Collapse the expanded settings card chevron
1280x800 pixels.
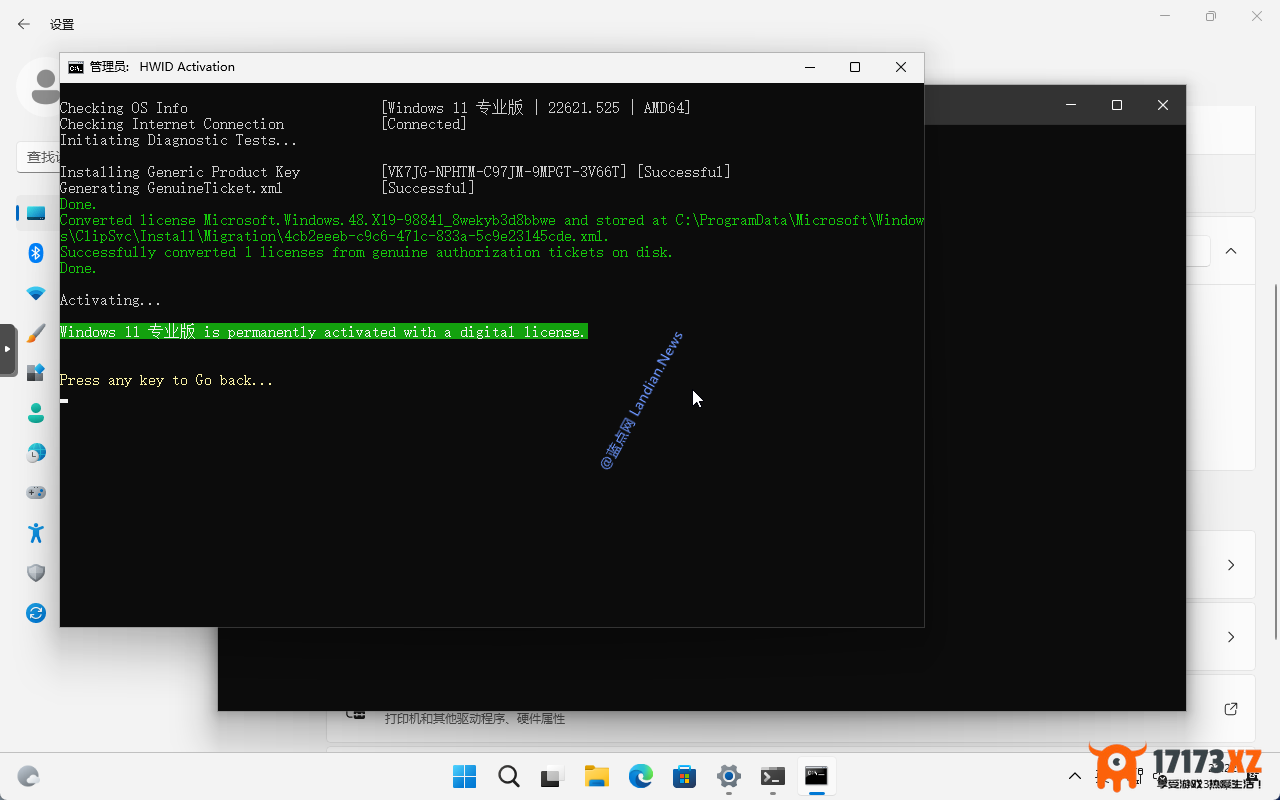(x=1231, y=251)
